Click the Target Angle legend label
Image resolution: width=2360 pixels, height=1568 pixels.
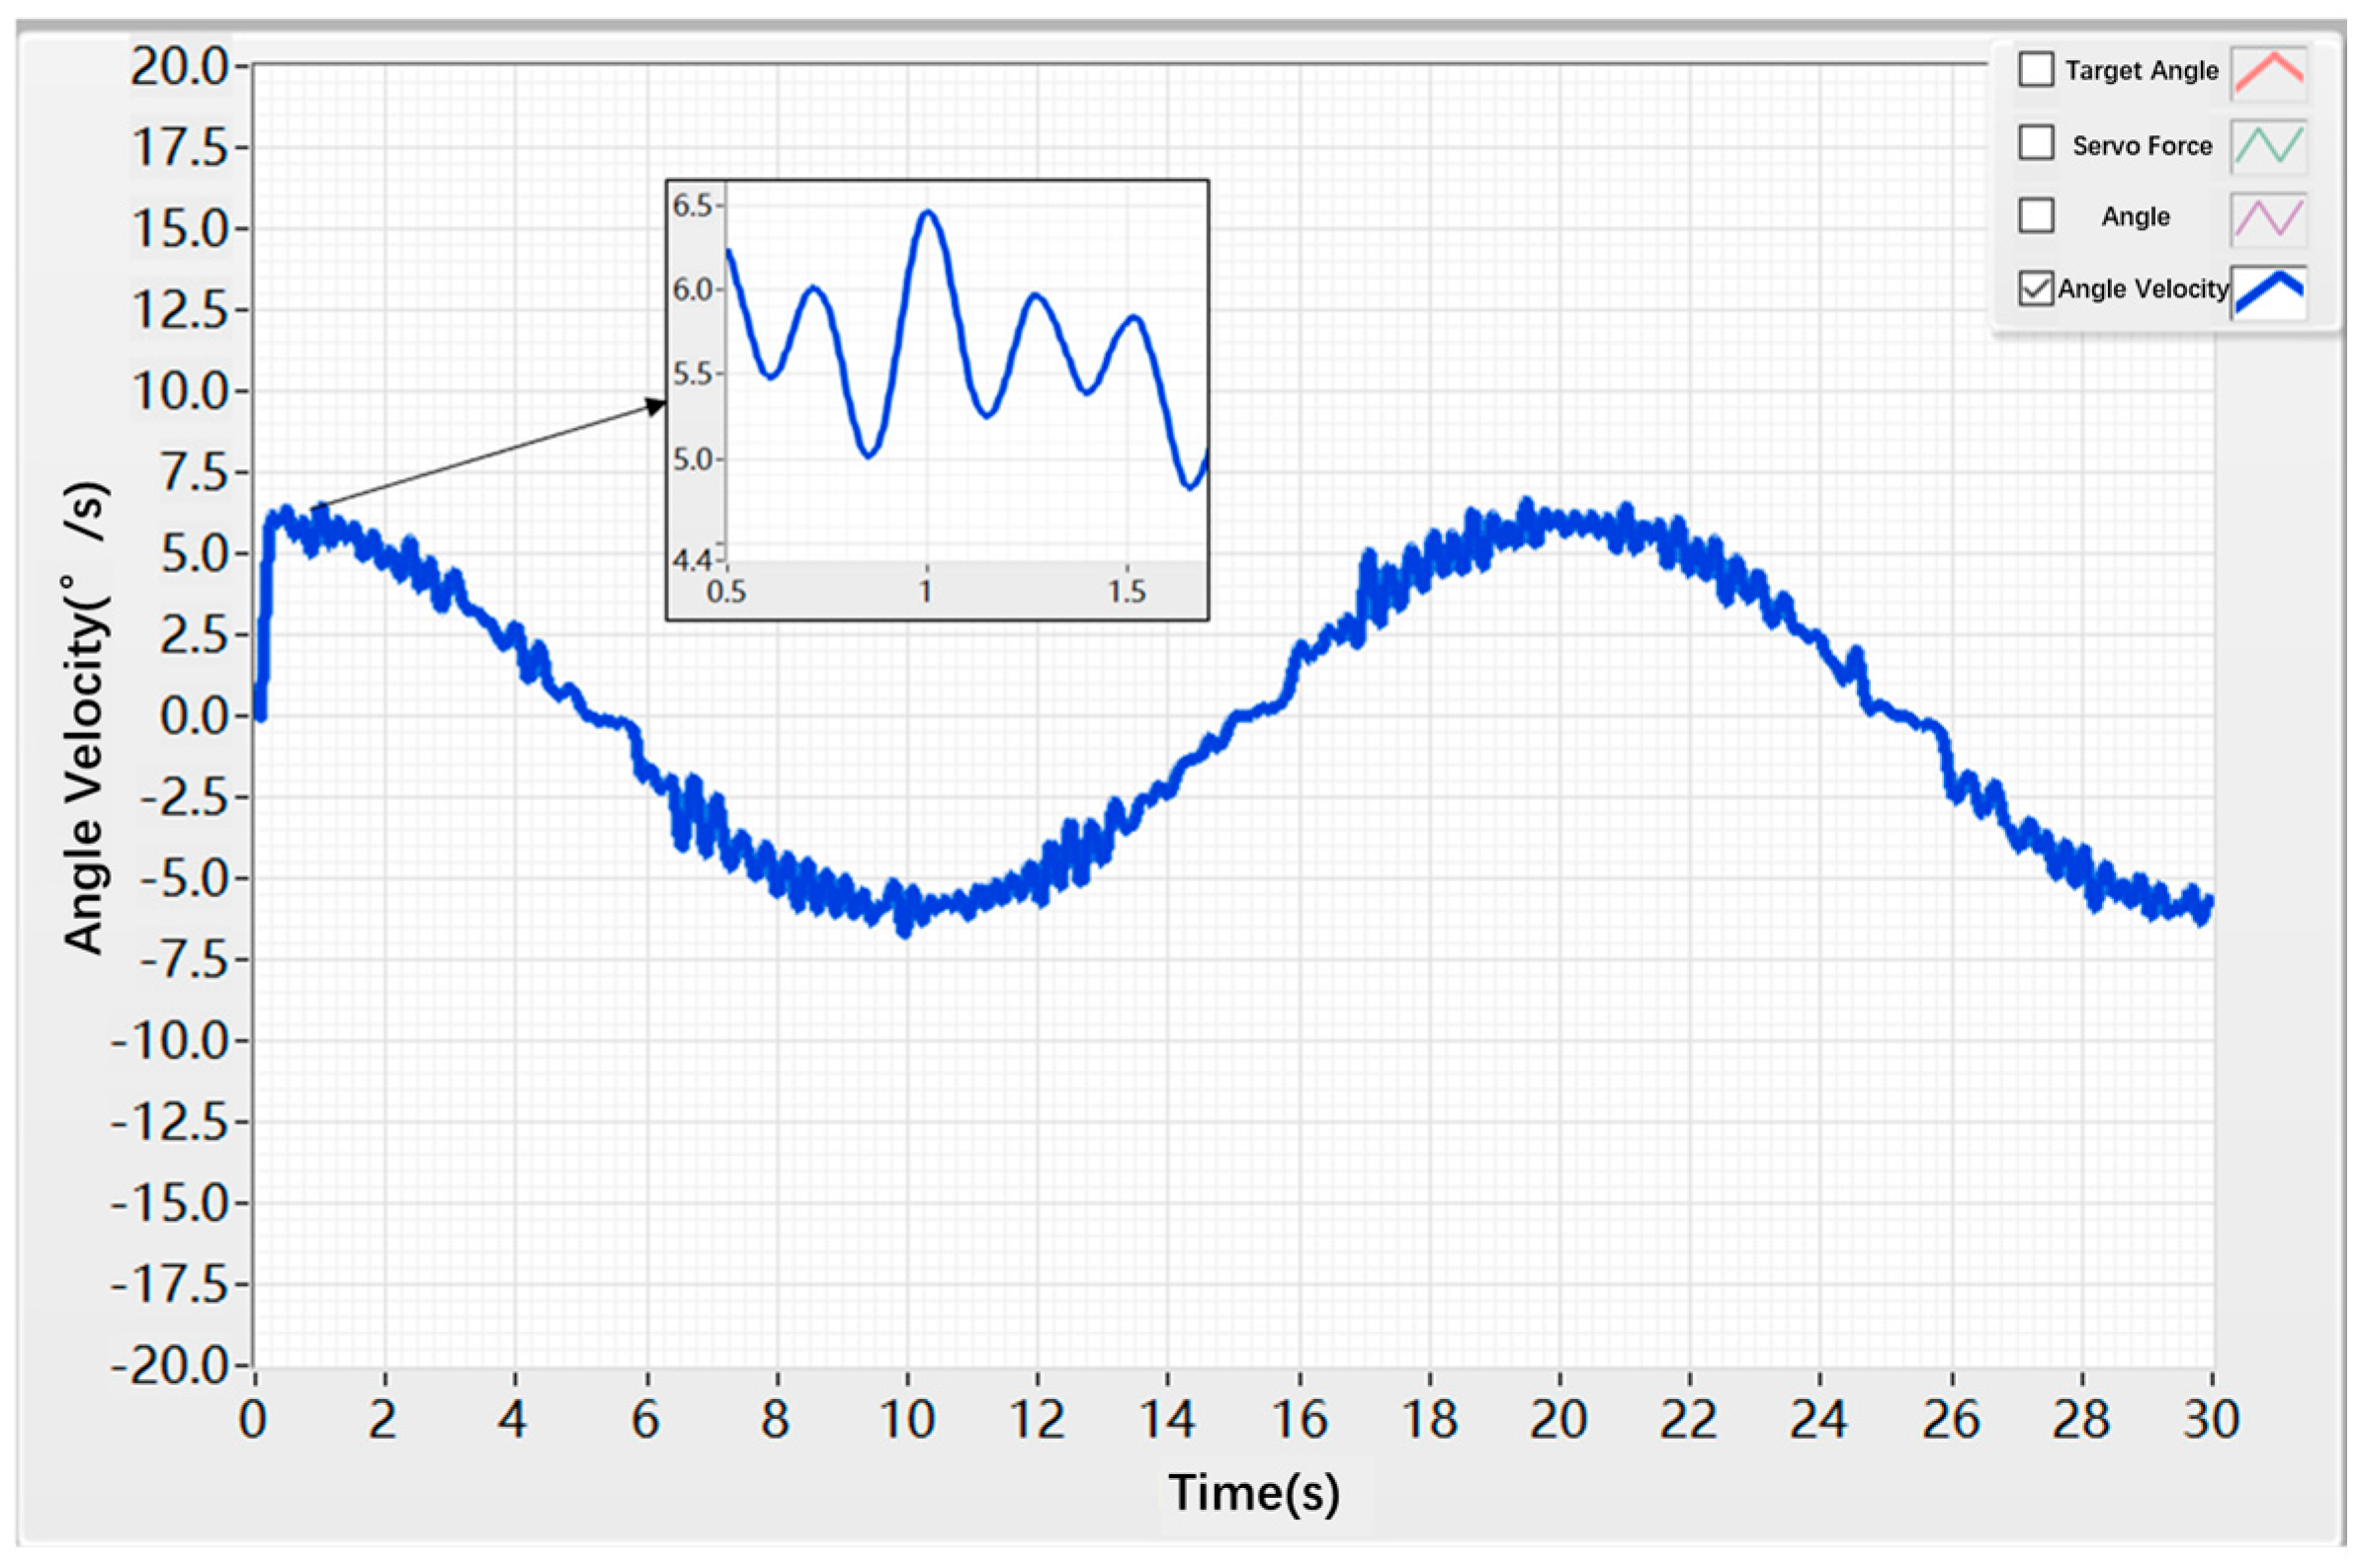tap(2141, 71)
